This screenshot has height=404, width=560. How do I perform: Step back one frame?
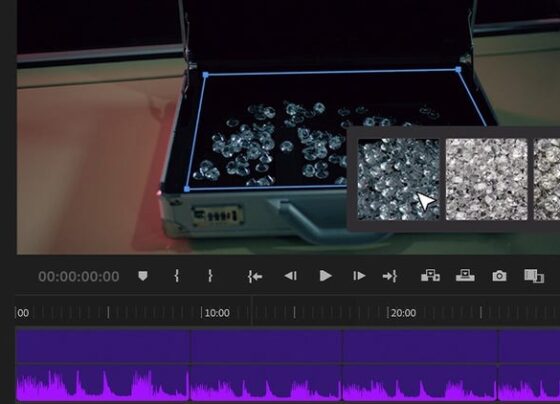tap(290, 276)
